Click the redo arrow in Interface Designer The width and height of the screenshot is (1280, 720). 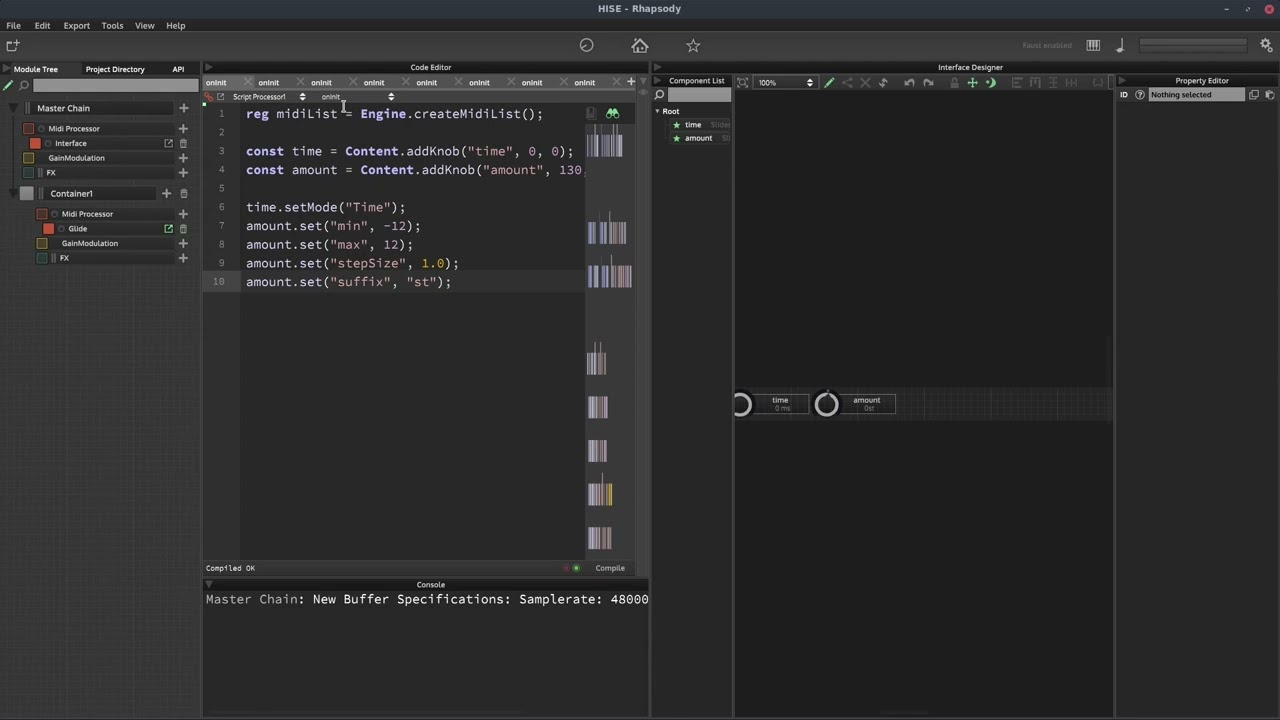[928, 82]
